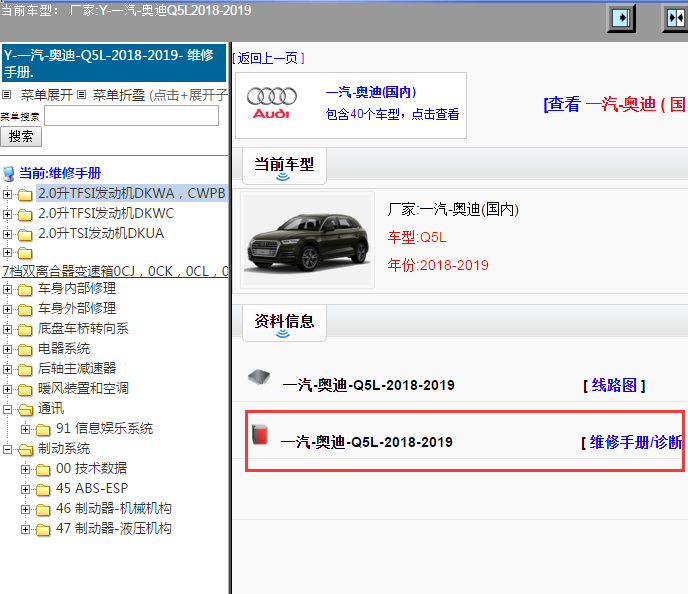
Task: Click folder icon of 后轴主减速器
Action: point(25,370)
